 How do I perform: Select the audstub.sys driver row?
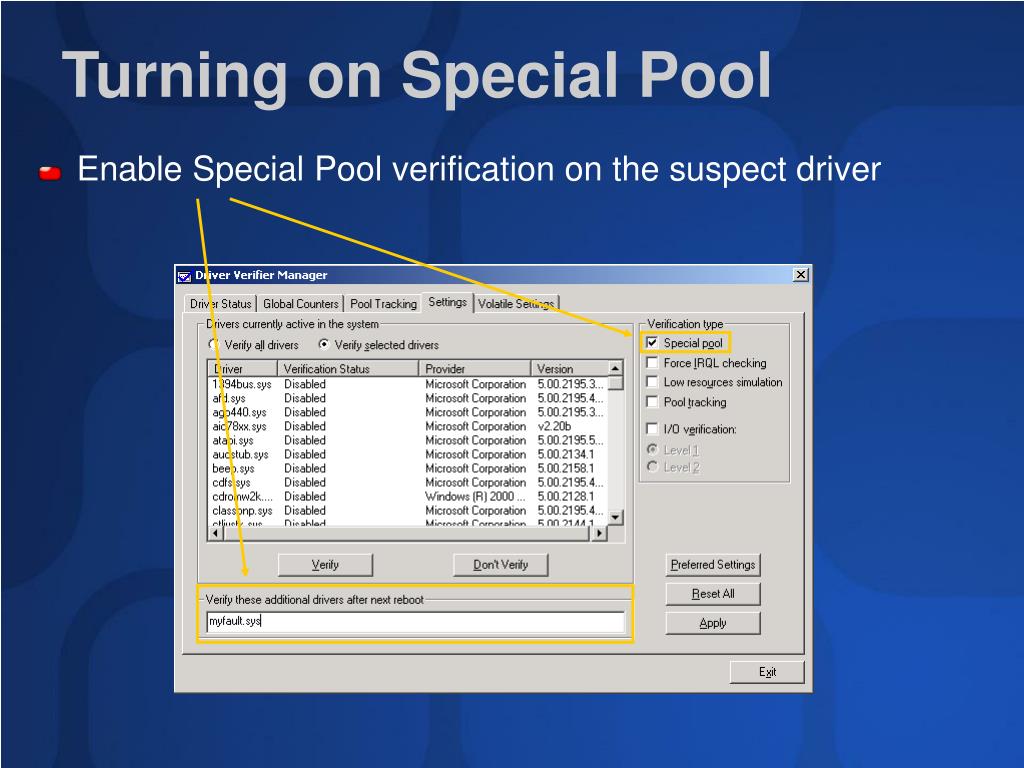(x=408, y=454)
